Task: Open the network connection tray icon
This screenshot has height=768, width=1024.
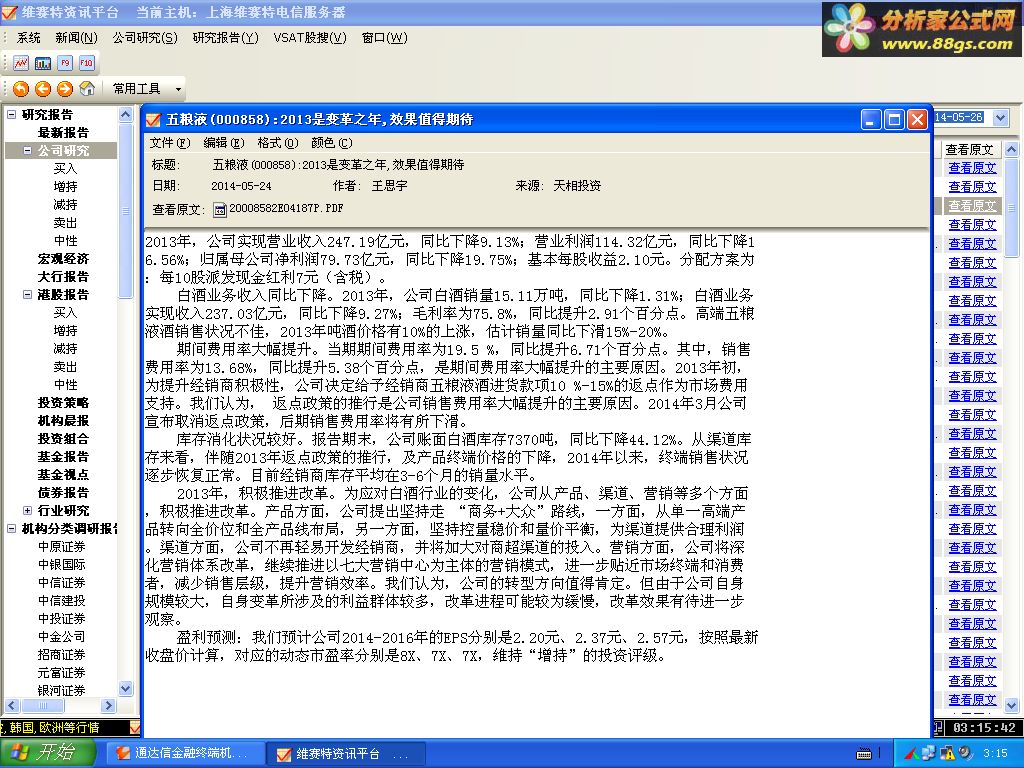Action: click(929, 753)
